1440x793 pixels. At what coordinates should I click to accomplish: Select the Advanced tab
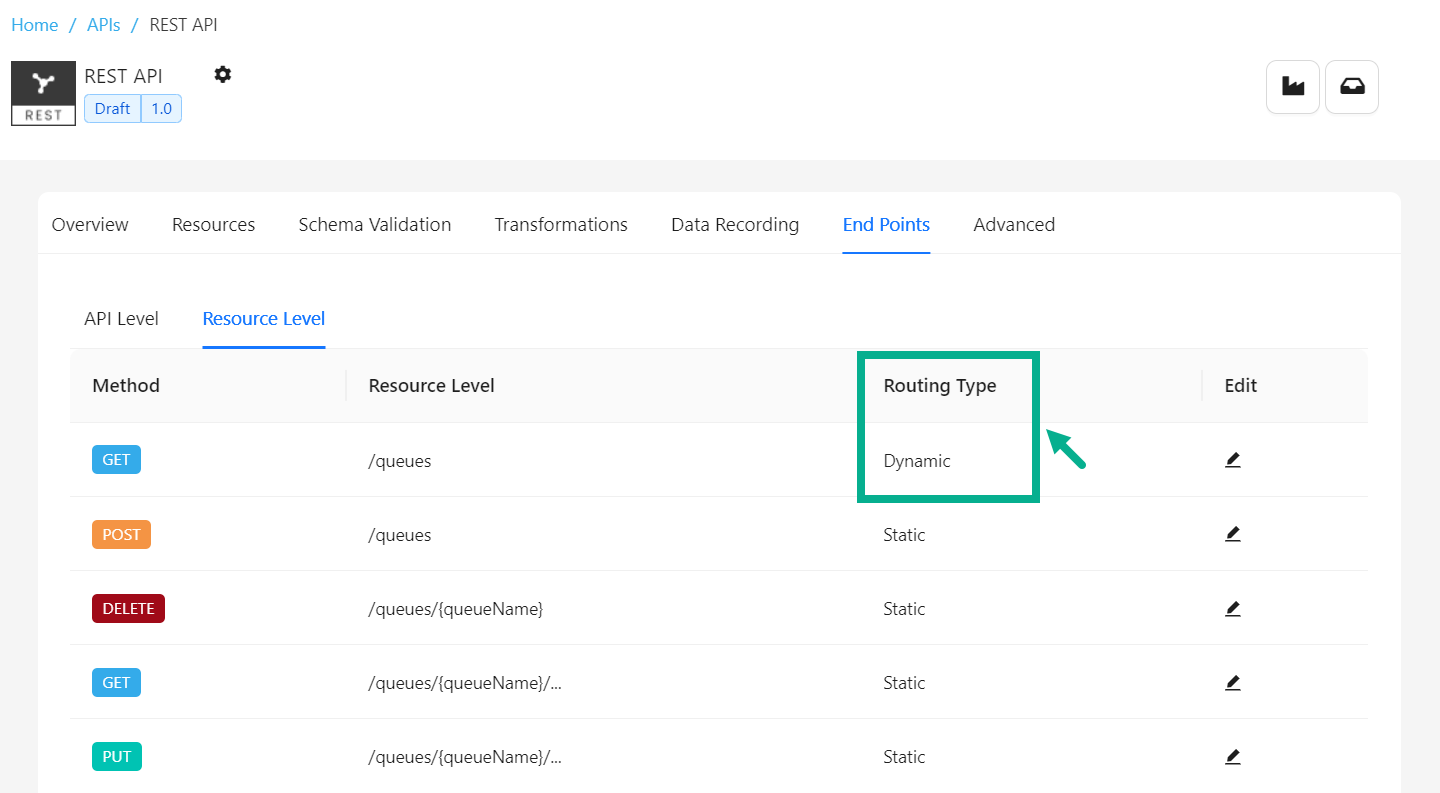pyautogui.click(x=1014, y=224)
